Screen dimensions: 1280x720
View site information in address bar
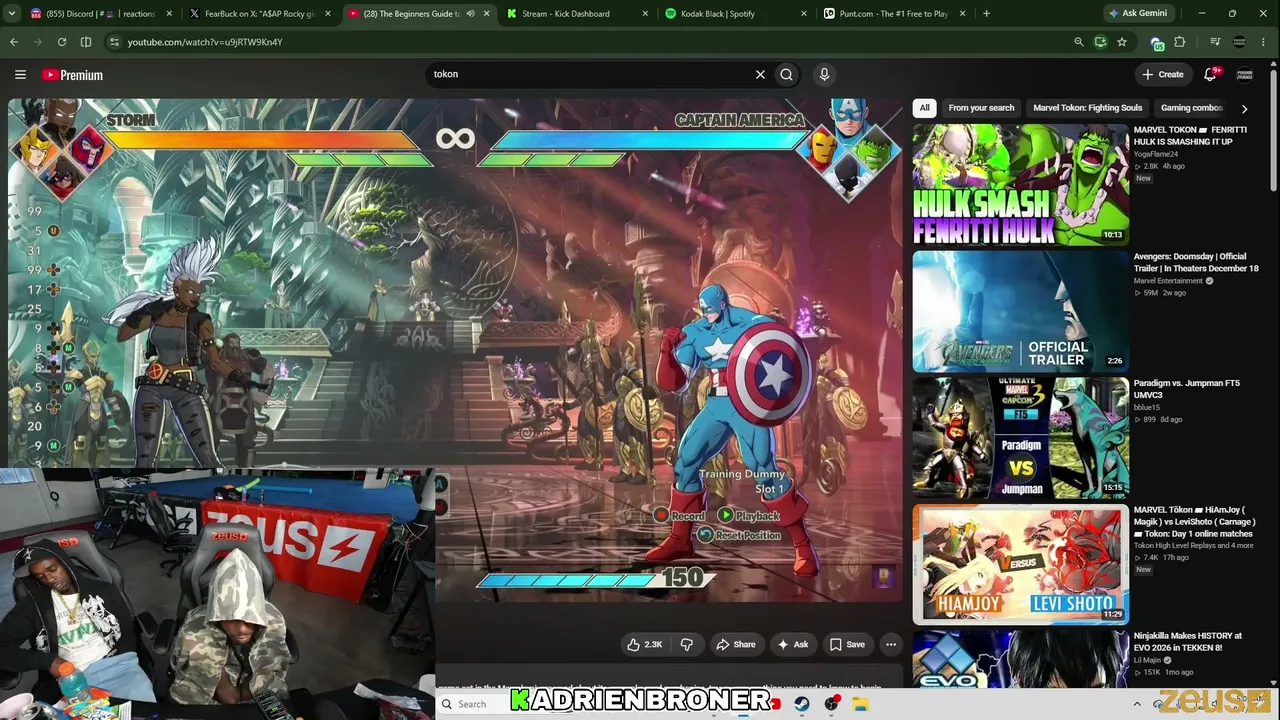pos(114,42)
